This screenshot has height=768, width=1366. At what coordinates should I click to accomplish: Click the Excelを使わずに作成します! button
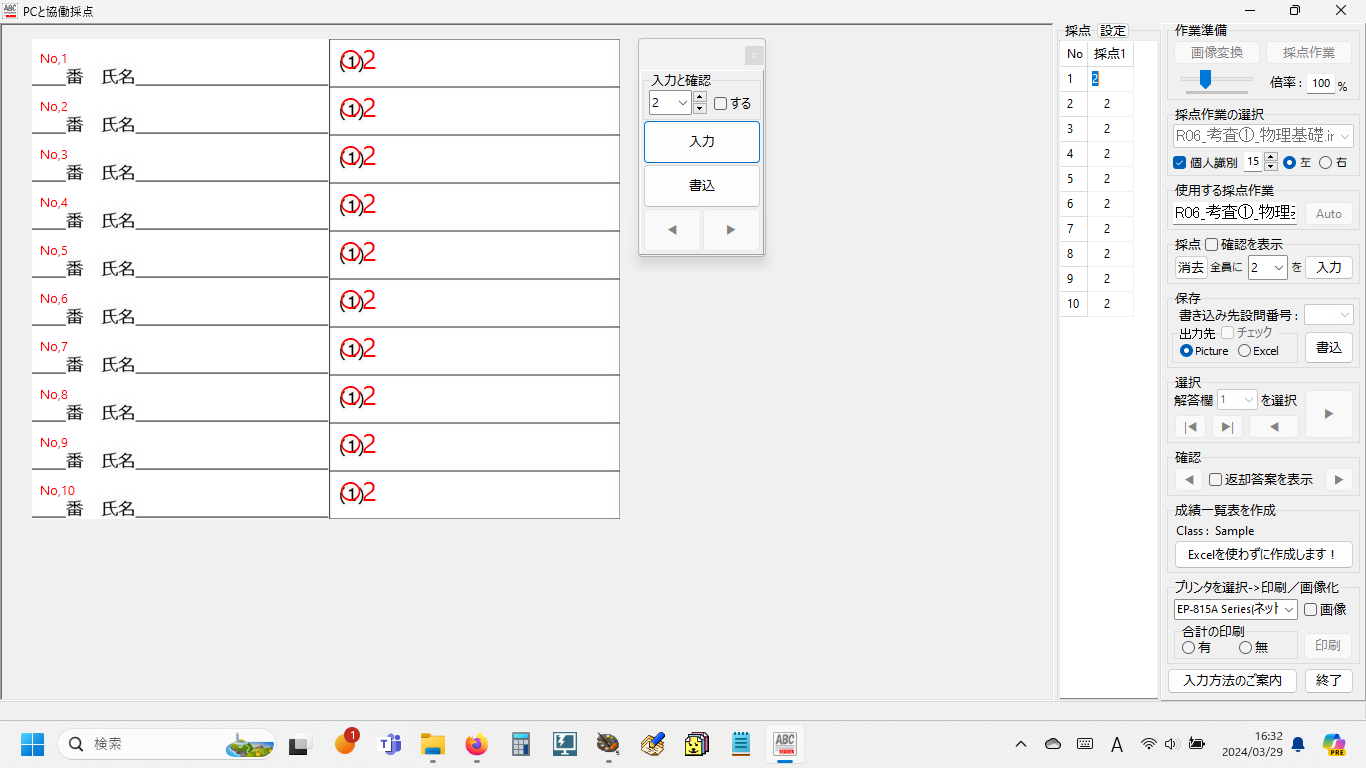point(1263,555)
